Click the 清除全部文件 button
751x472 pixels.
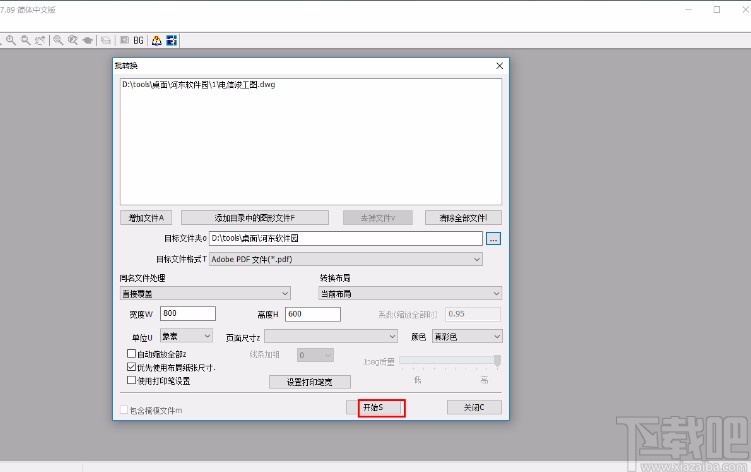click(463, 218)
